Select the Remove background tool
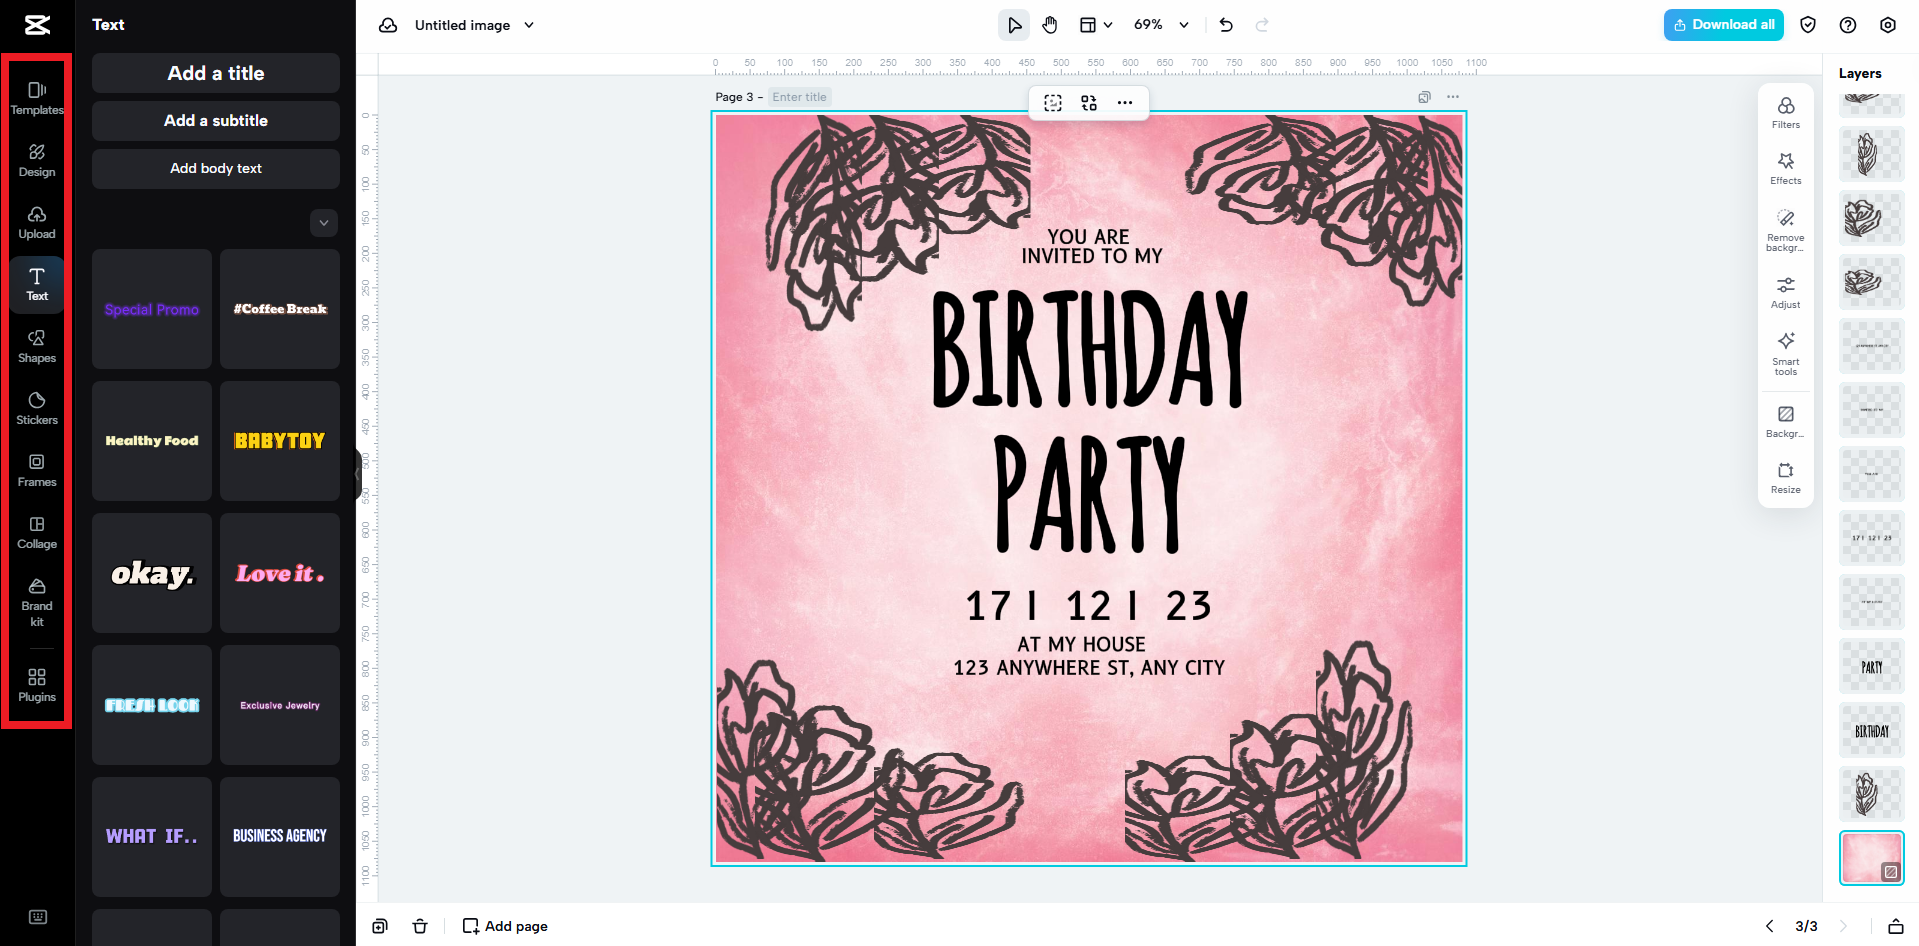Screen dimensions: 1919x946 click(x=1785, y=228)
